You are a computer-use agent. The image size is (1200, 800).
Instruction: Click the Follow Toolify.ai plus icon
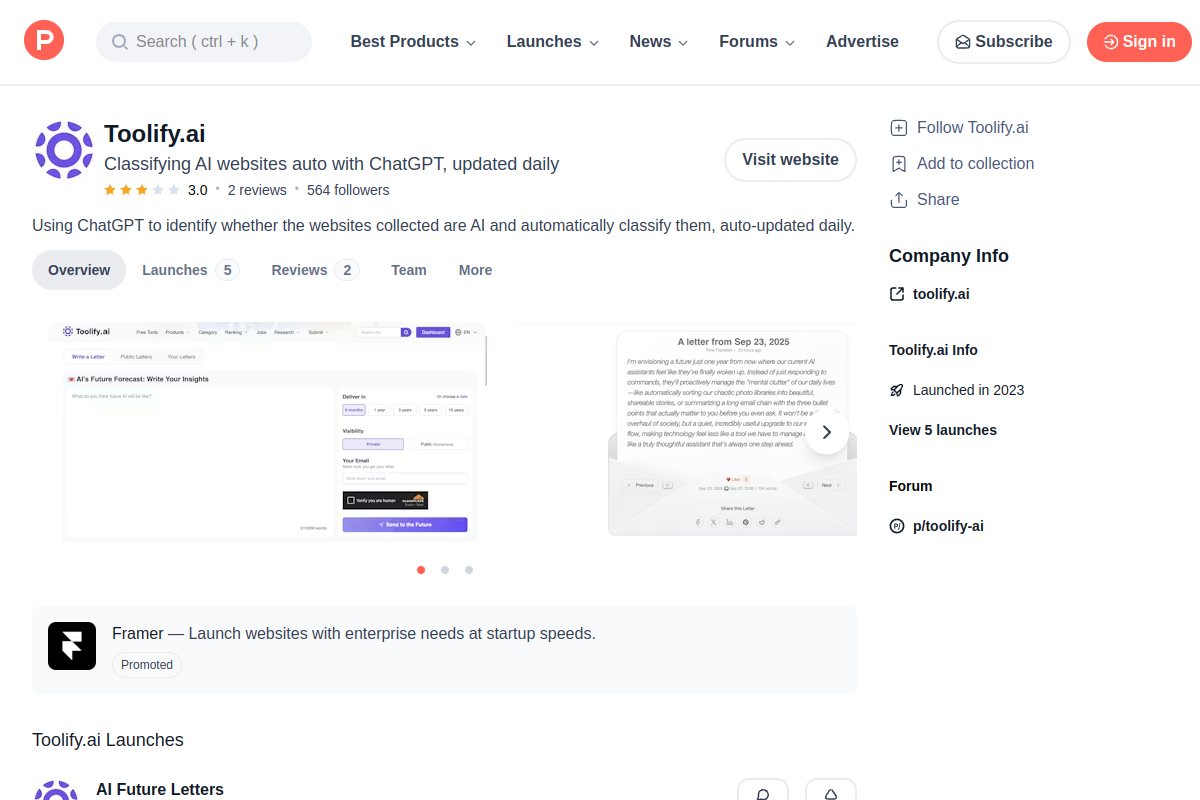click(897, 127)
